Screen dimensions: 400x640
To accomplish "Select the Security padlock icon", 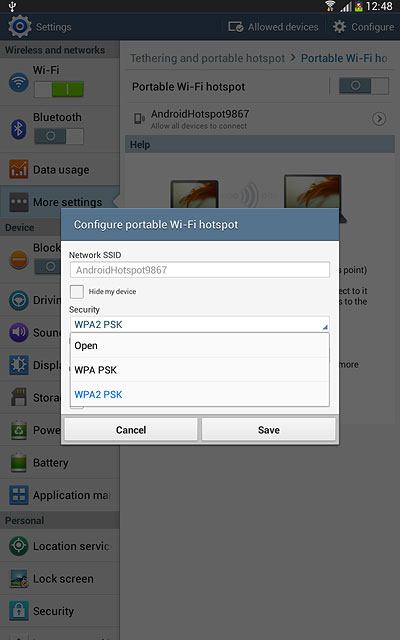I will click(19, 611).
